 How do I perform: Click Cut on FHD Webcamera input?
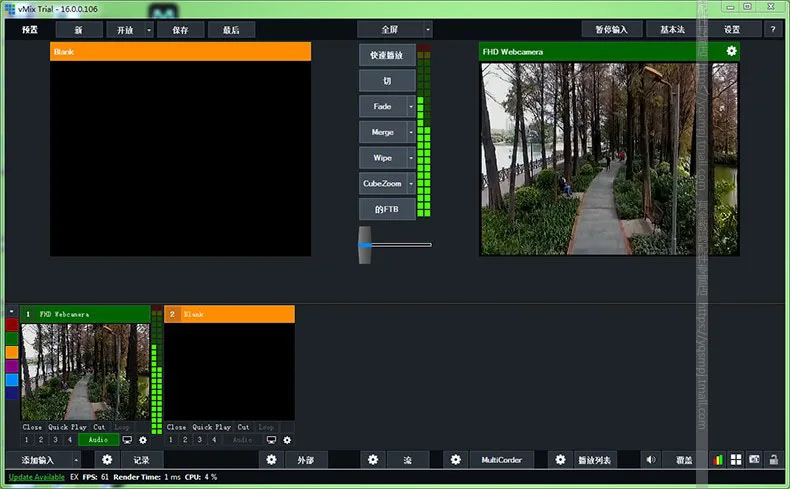tap(99, 427)
